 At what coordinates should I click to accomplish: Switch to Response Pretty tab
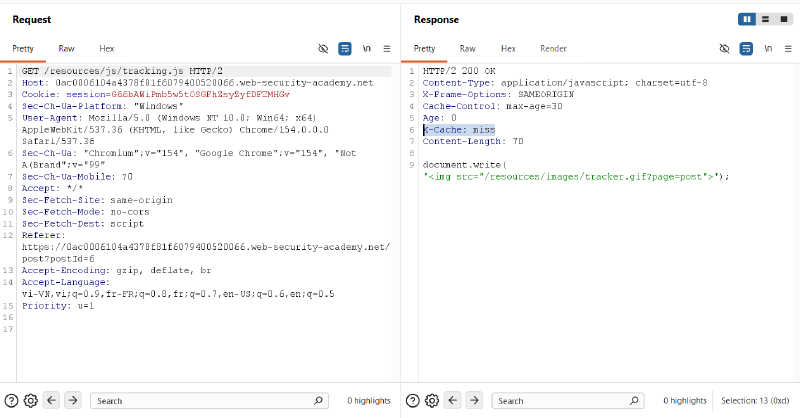(424, 48)
